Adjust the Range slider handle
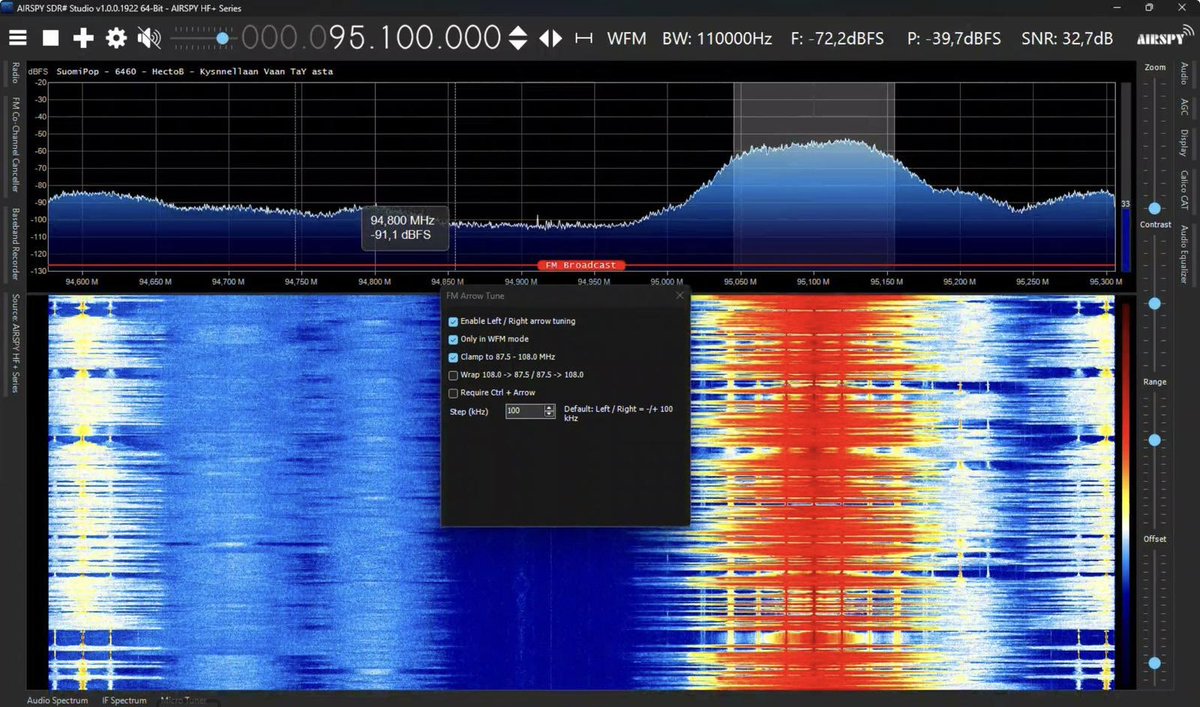1200x707 pixels. click(1155, 440)
